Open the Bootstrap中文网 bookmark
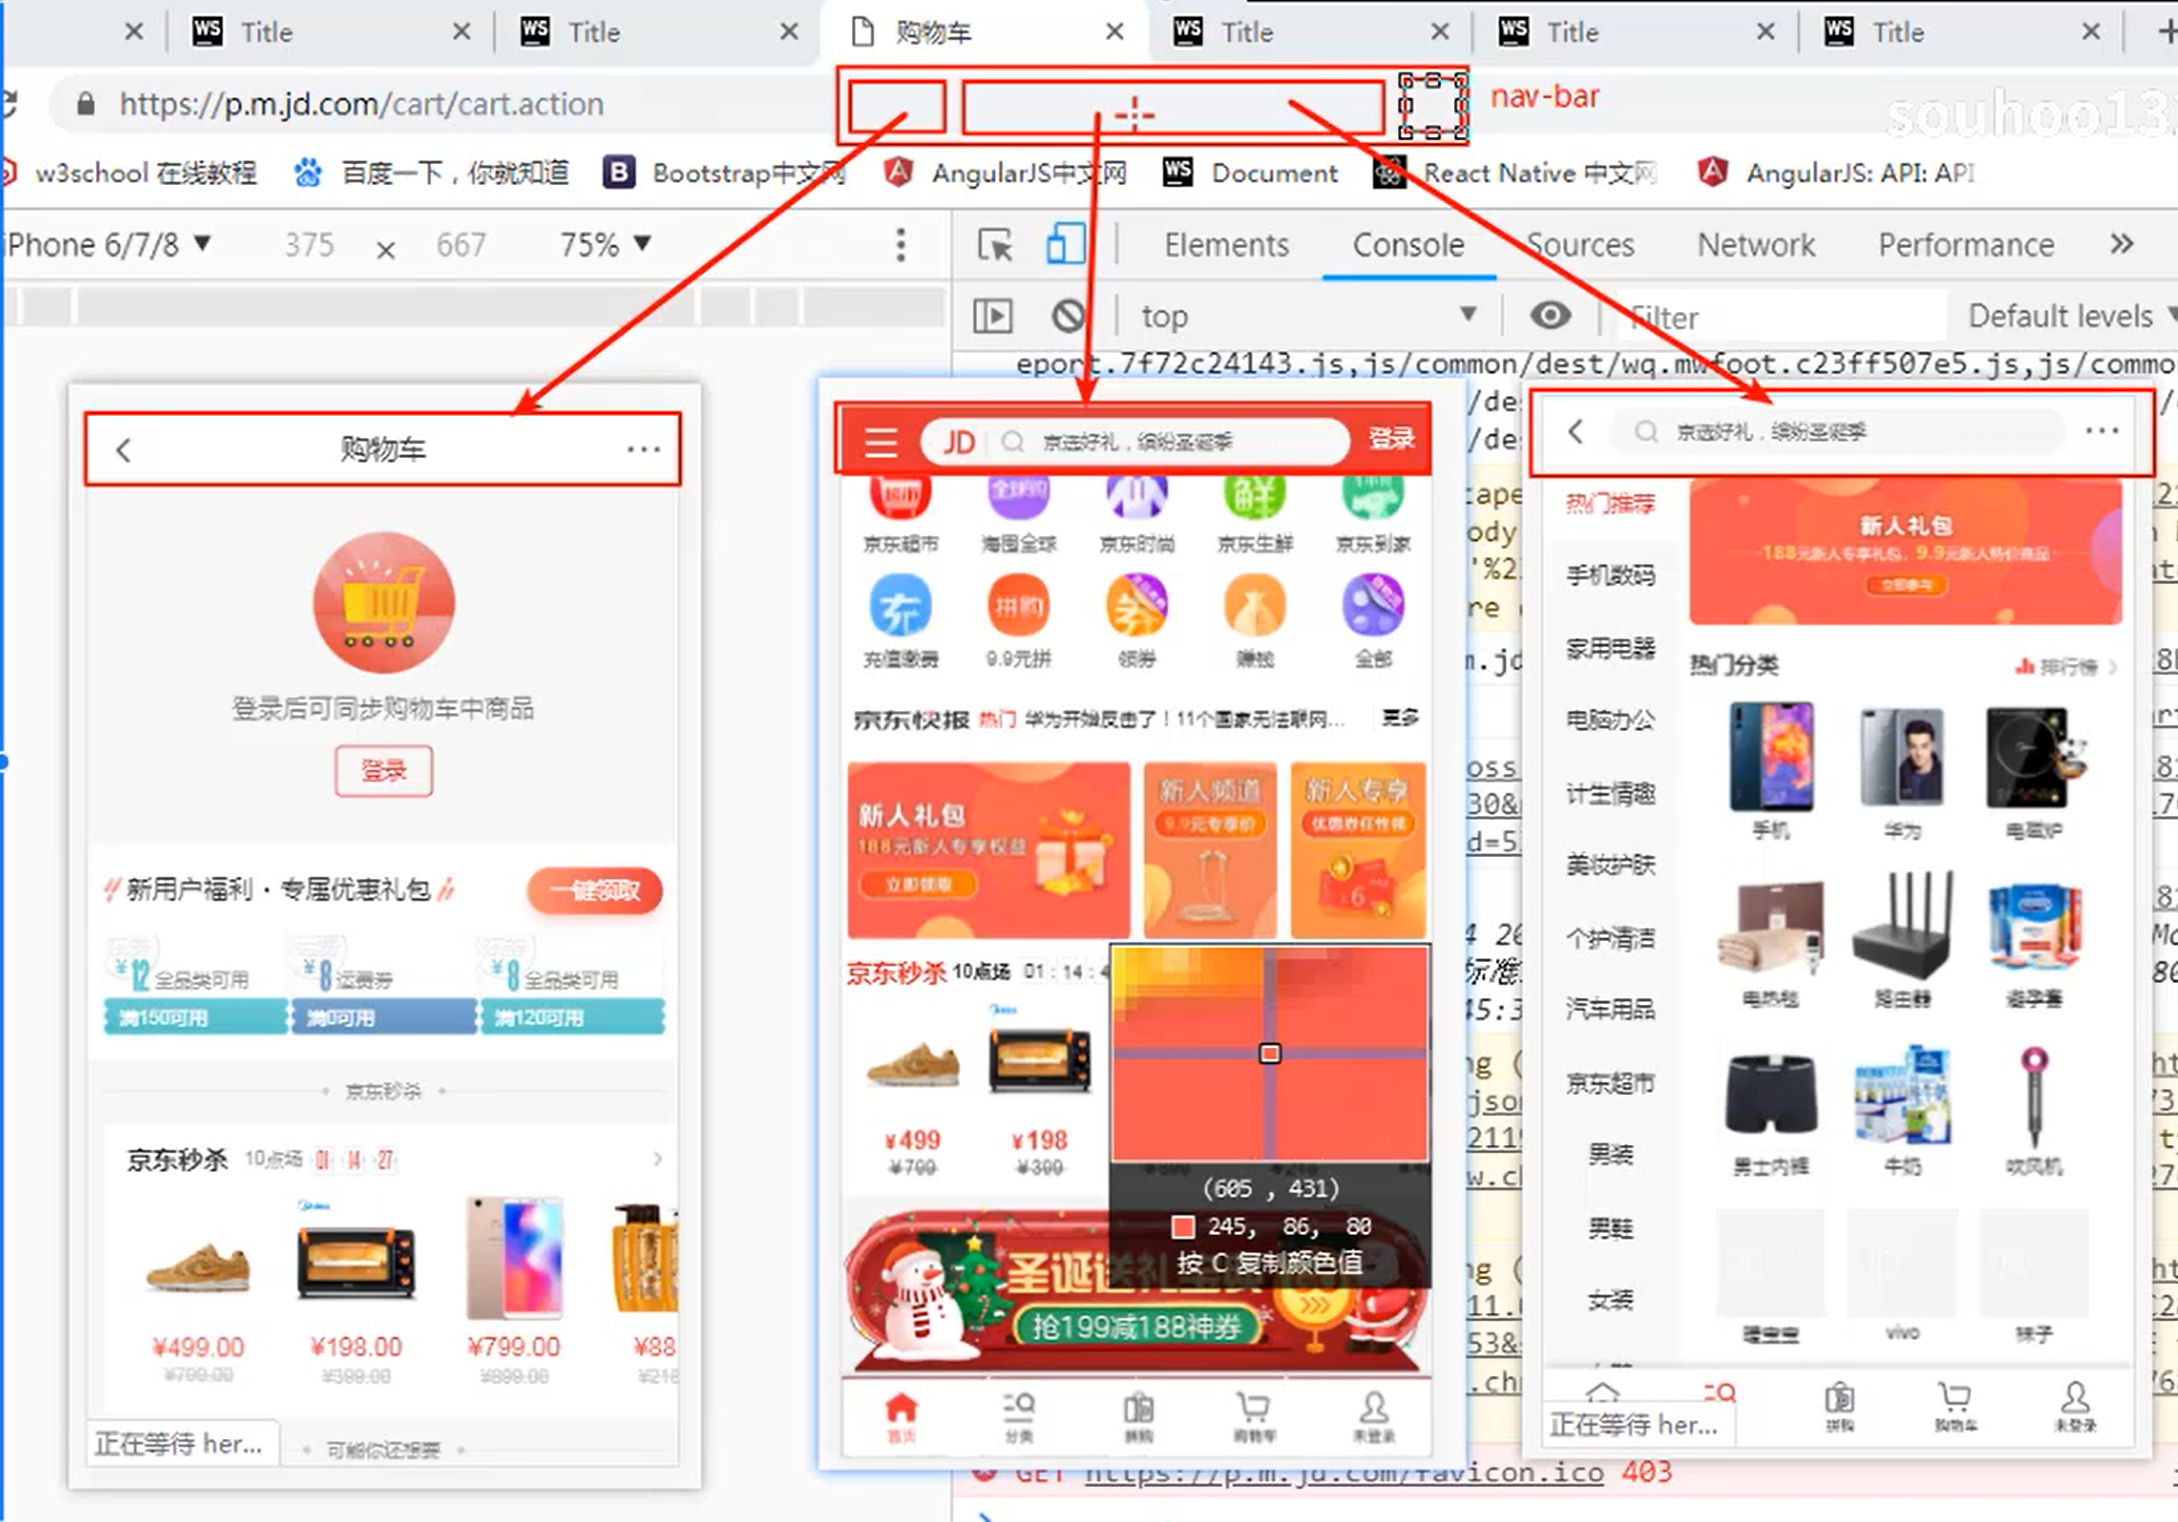Viewport: 2178px width, 1522px height. click(725, 173)
